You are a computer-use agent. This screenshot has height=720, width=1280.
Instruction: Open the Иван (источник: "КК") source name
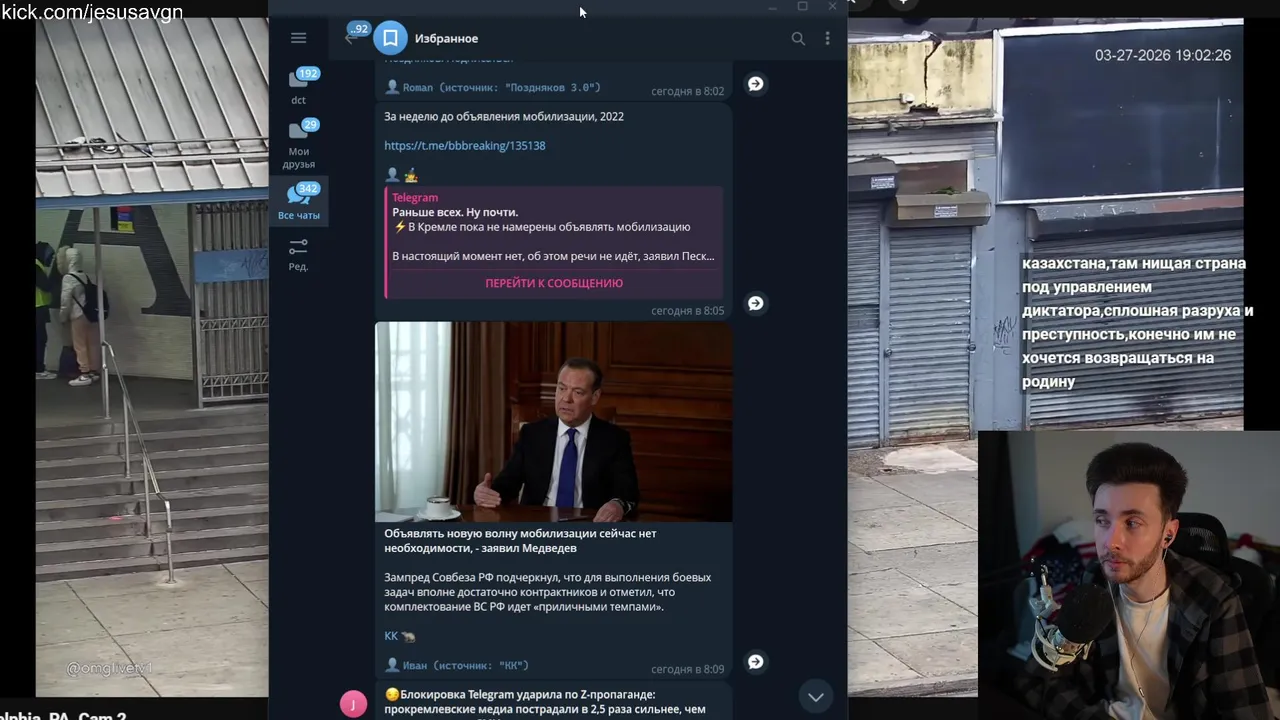pos(465,665)
